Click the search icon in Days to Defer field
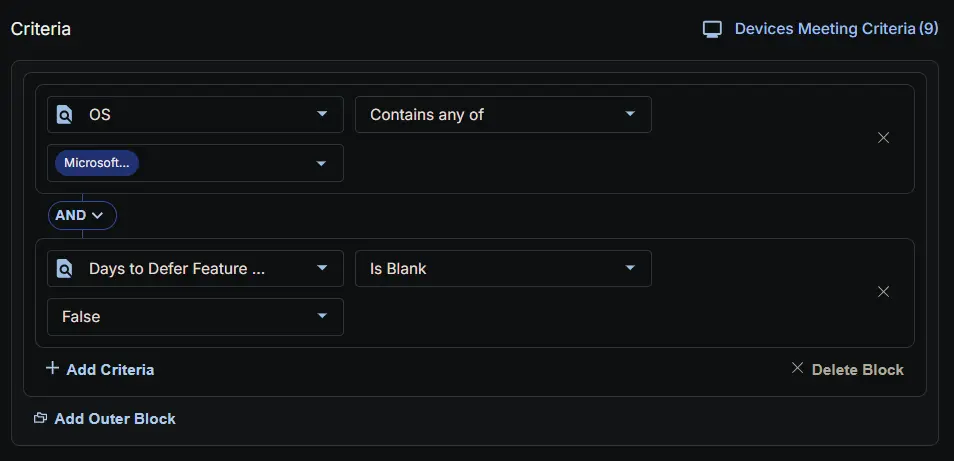Viewport: 954px width, 461px height. click(65, 269)
